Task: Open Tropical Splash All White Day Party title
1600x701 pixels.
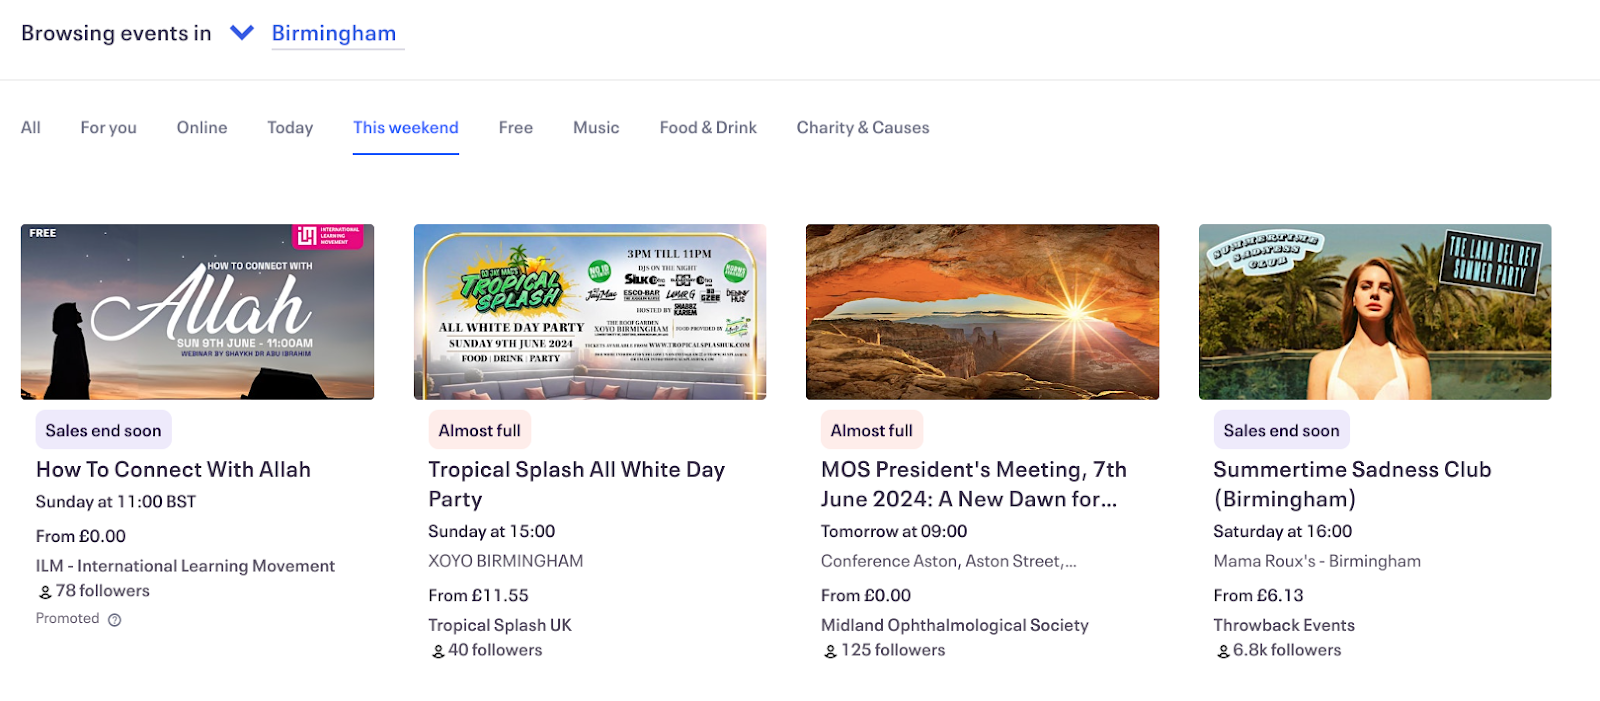Action: point(577,484)
